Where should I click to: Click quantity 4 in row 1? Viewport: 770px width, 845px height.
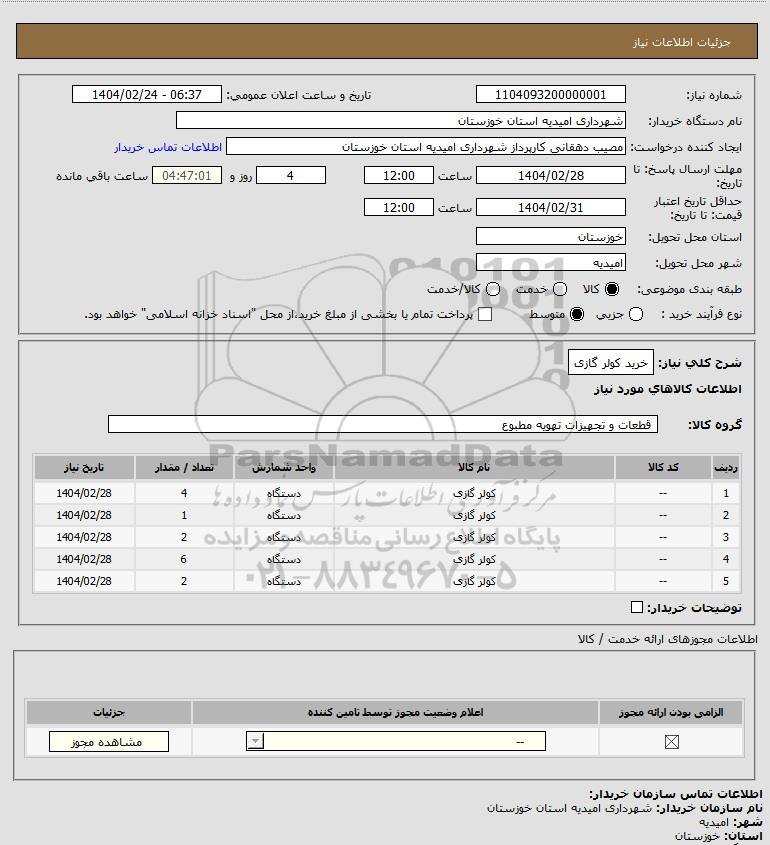click(x=184, y=493)
